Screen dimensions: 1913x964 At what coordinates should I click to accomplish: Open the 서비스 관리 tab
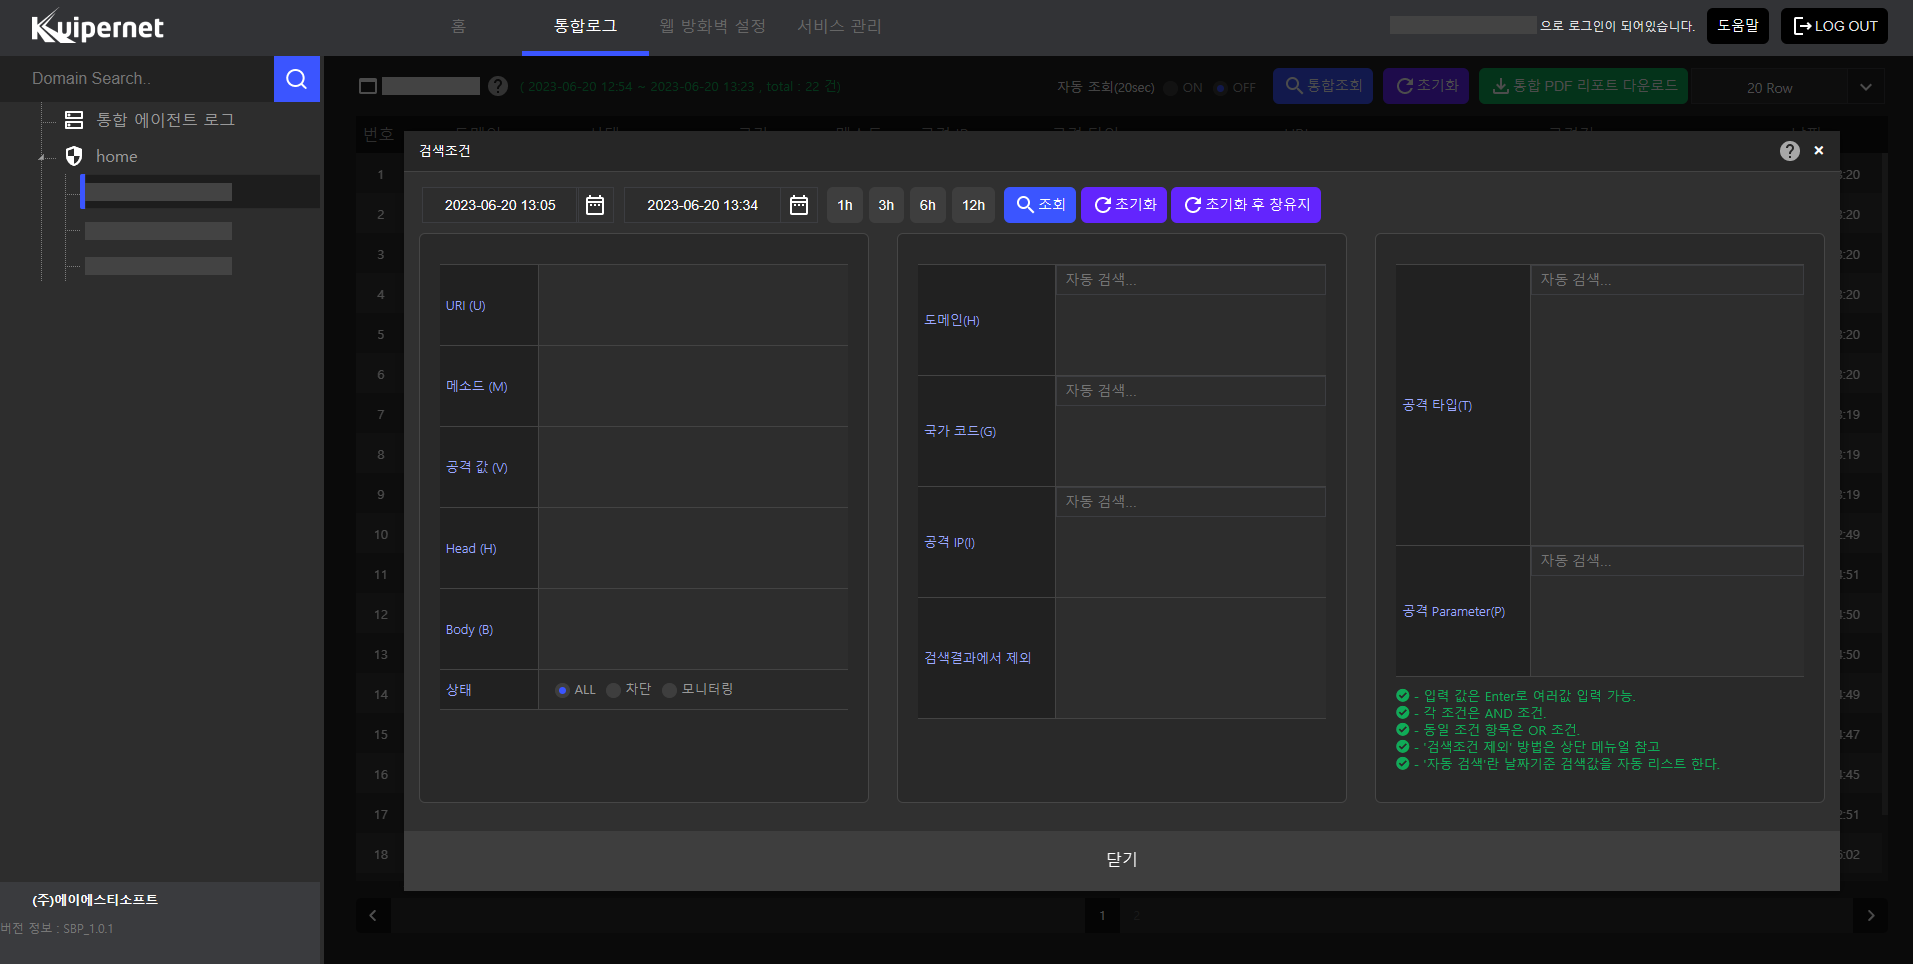coord(839,26)
